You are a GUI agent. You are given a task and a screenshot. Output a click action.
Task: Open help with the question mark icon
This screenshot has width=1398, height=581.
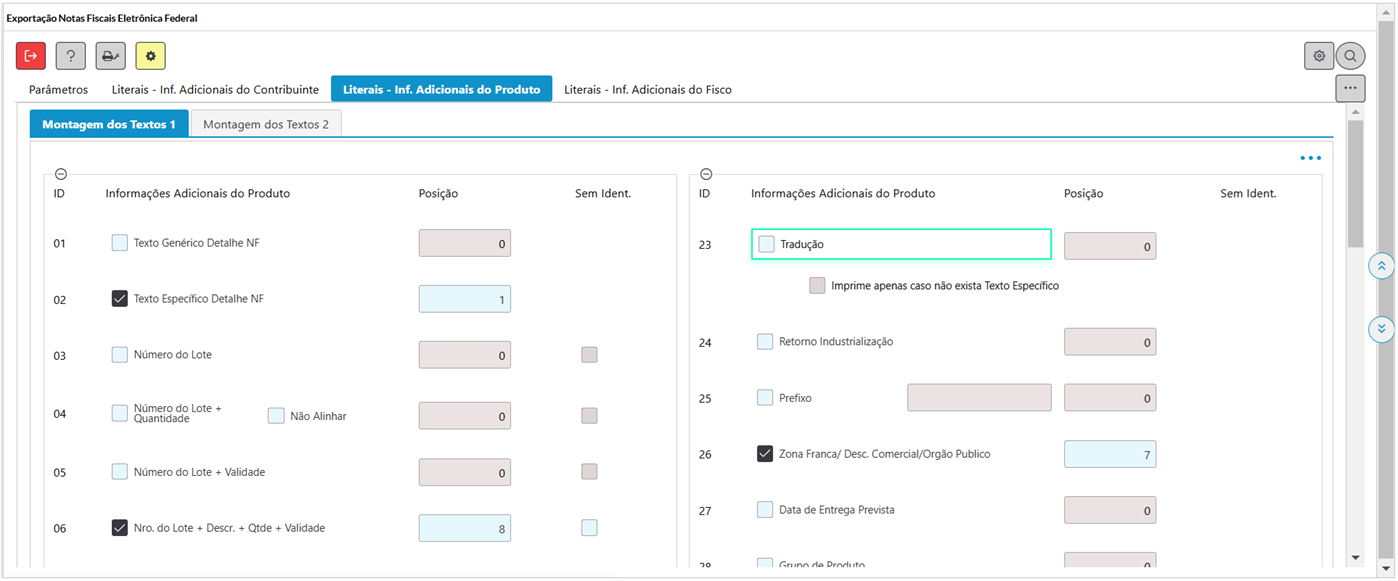pyautogui.click(x=70, y=56)
